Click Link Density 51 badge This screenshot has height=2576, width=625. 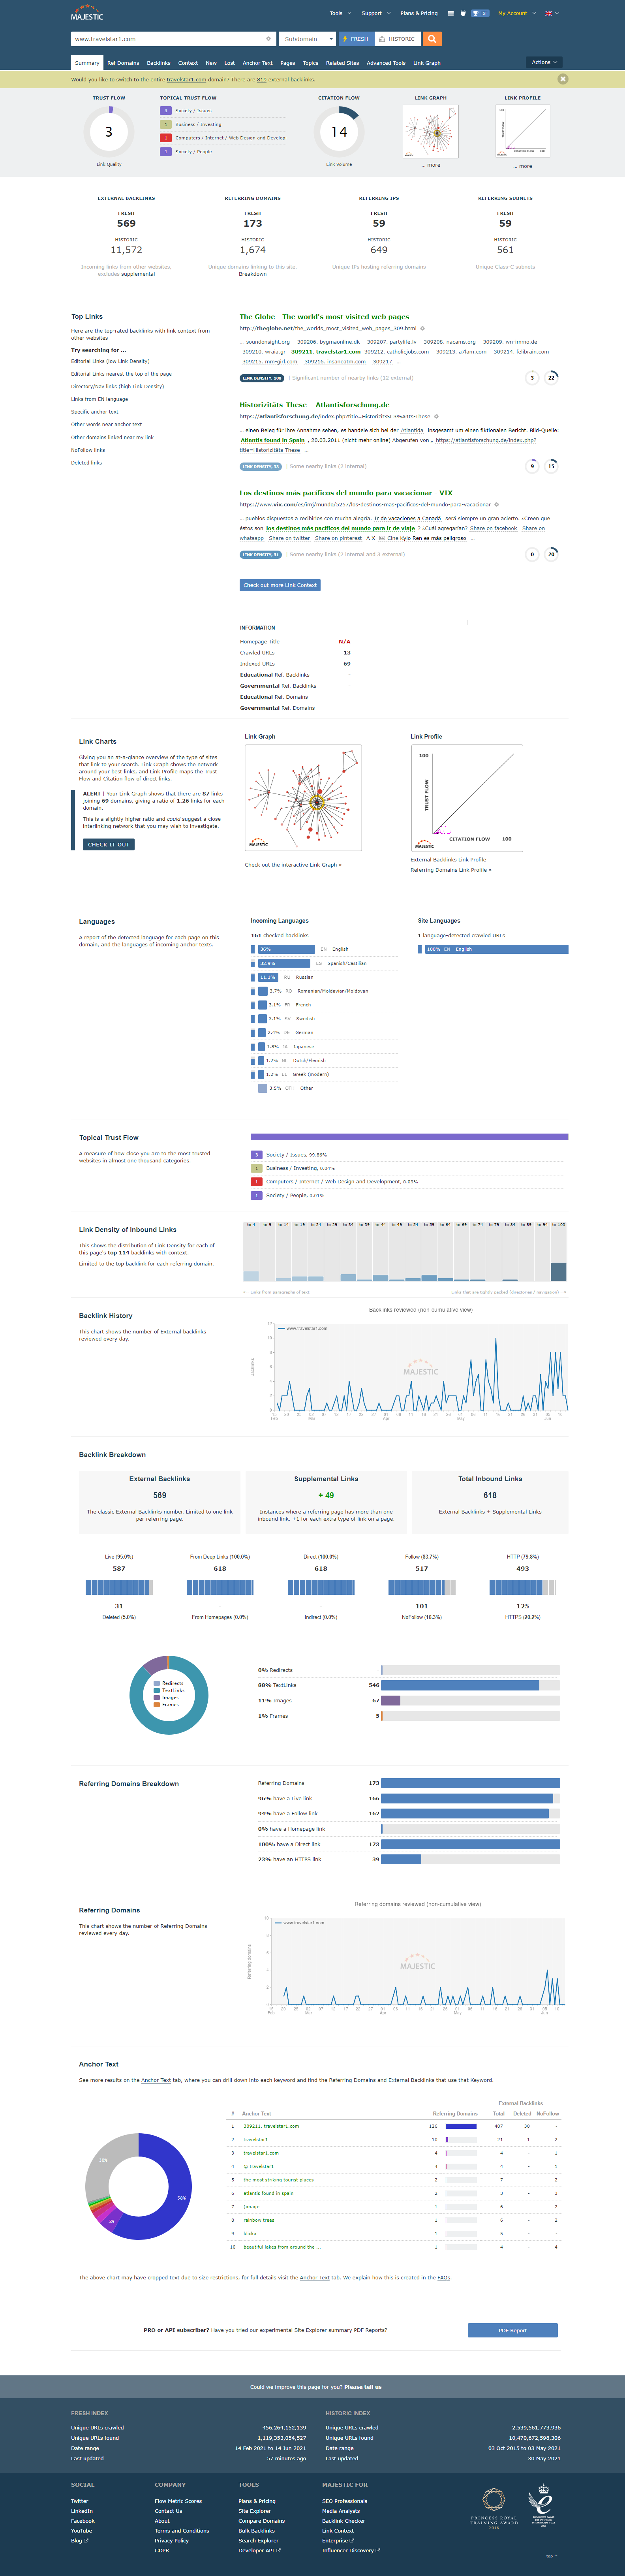point(260,554)
